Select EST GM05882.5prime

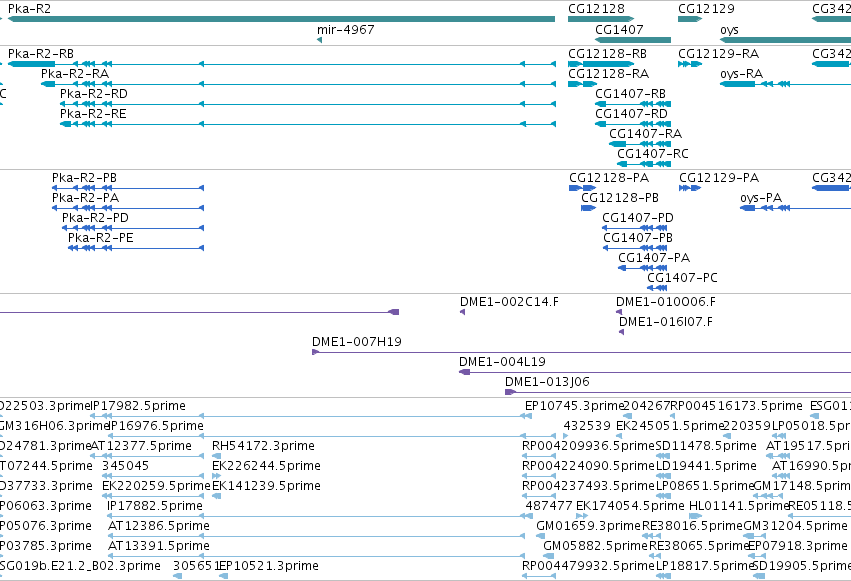pyautogui.click(x=596, y=547)
